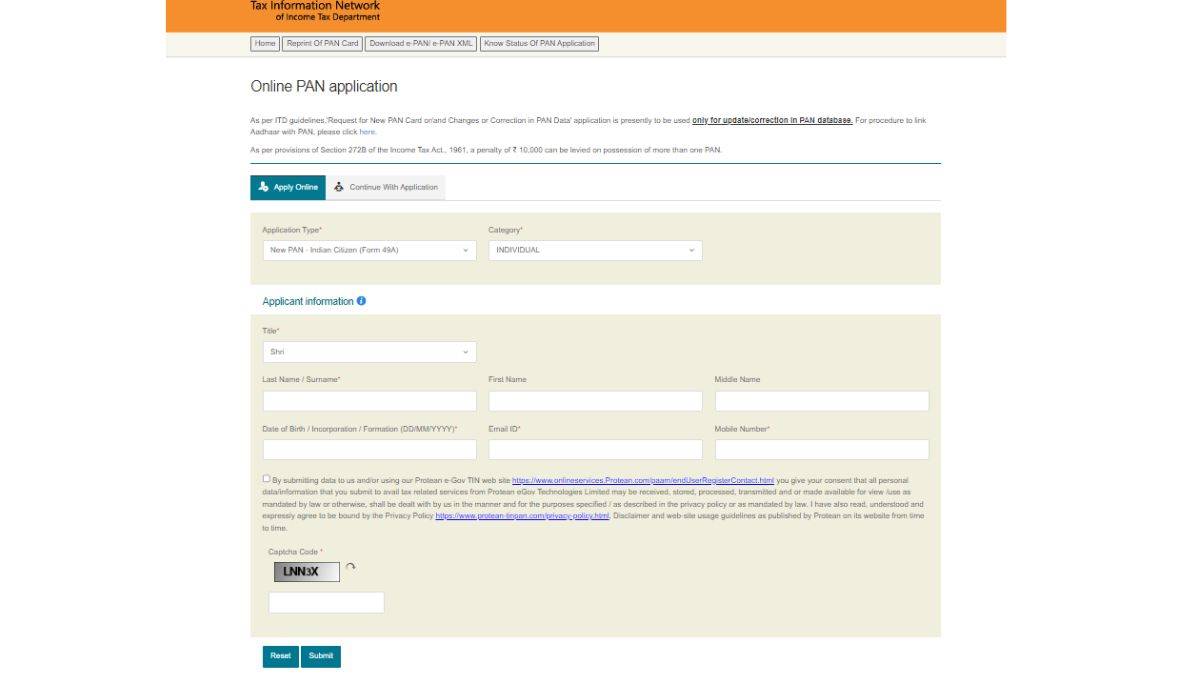Click the Applicant information info icon

[x=361, y=301]
